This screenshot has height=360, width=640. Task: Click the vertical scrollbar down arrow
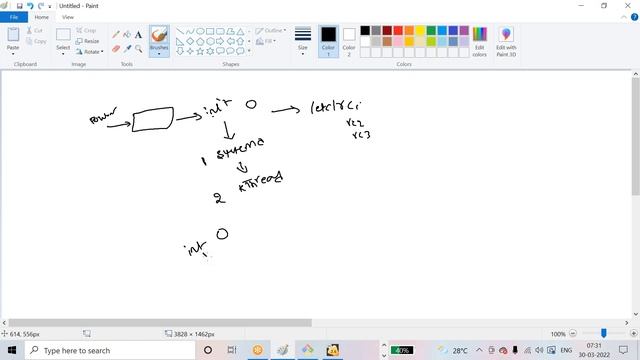pyautogui.click(x=636, y=314)
